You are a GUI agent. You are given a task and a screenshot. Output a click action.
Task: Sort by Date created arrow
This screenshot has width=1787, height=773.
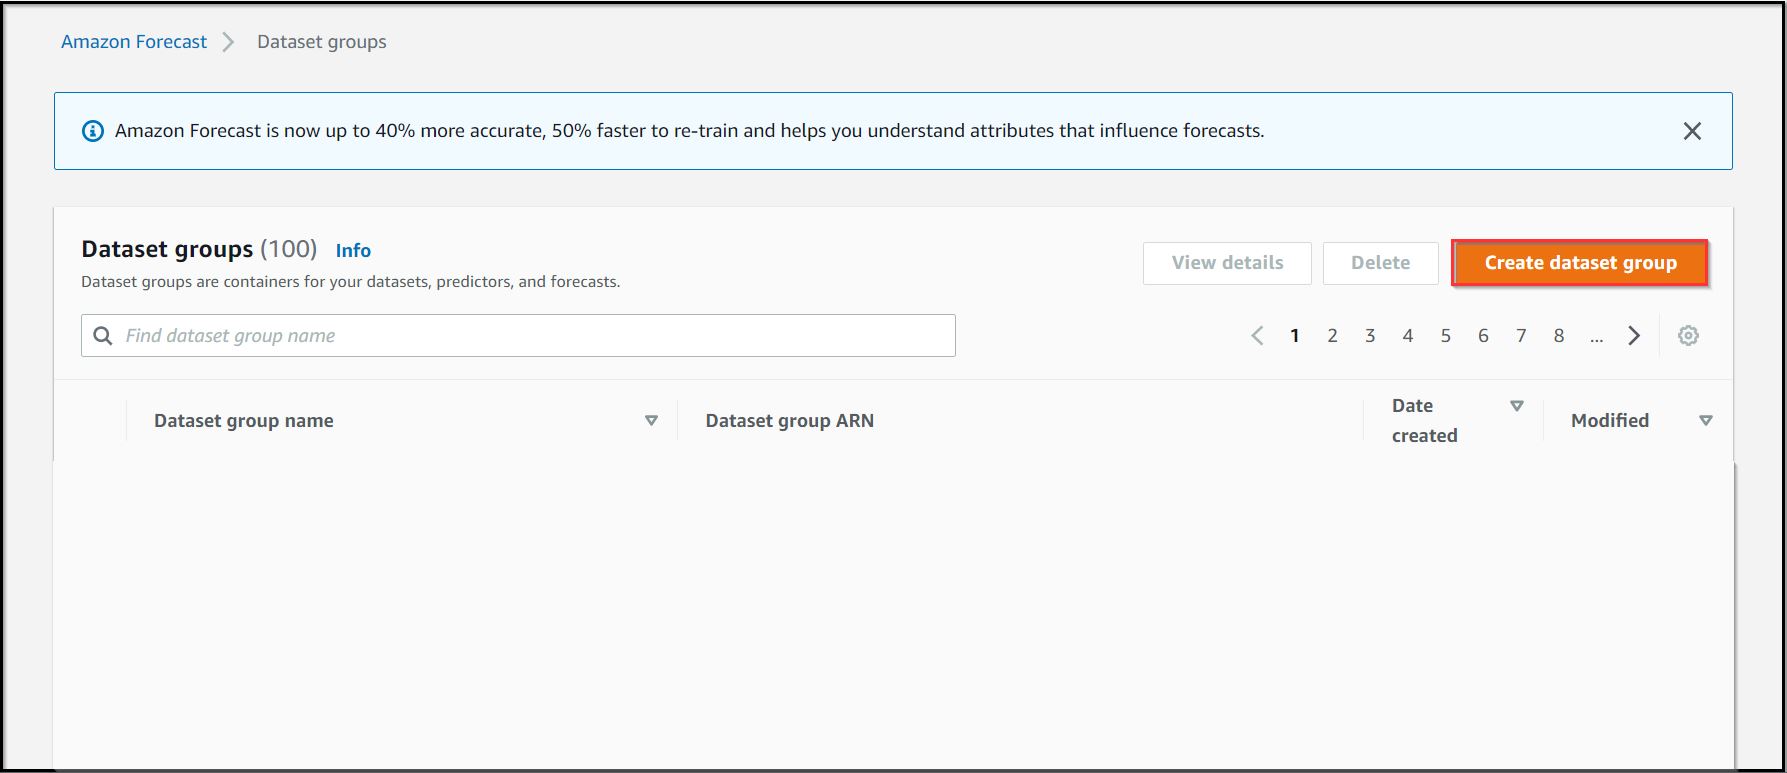click(x=1517, y=406)
